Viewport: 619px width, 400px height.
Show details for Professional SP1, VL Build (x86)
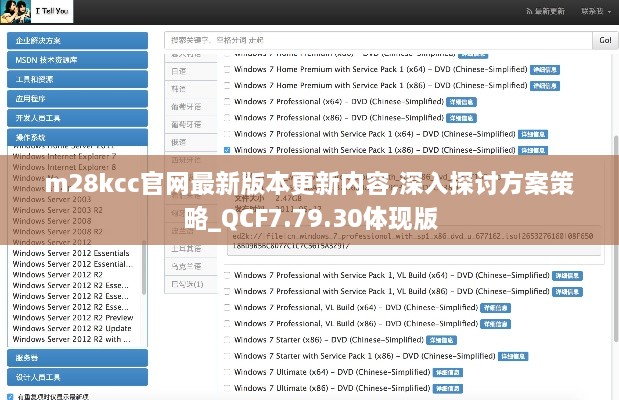click(567, 292)
